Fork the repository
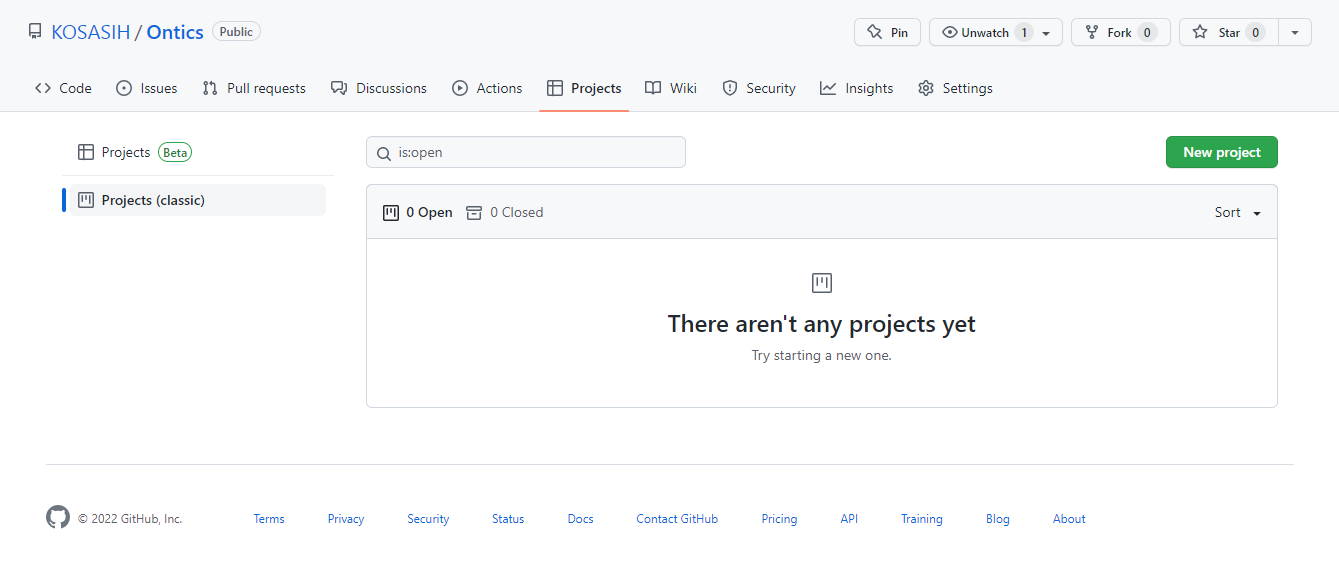Screen dimensions: 1339x563 coord(1120,32)
